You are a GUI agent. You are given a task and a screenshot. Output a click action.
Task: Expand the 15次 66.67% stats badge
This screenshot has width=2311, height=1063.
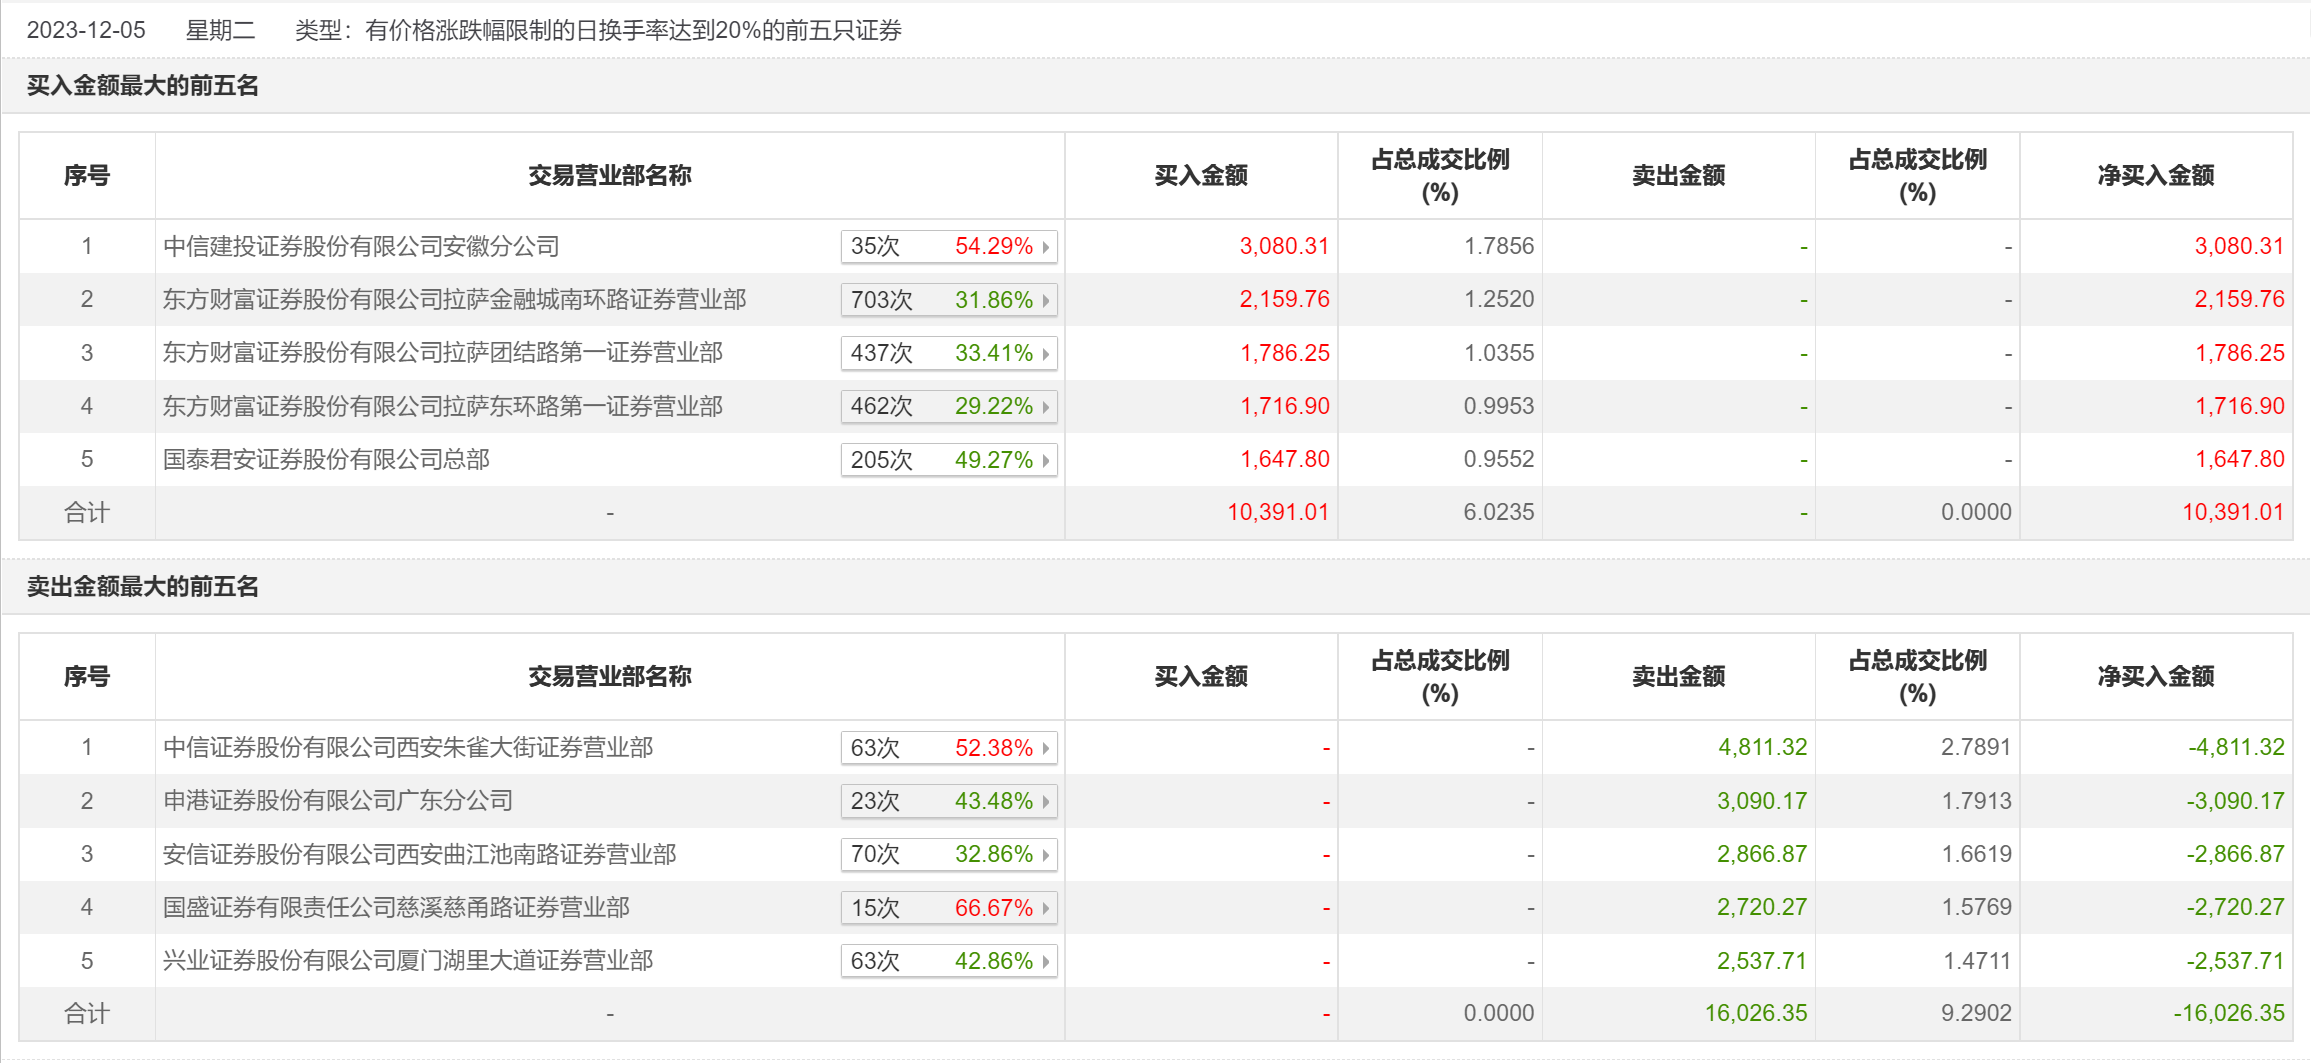949,908
